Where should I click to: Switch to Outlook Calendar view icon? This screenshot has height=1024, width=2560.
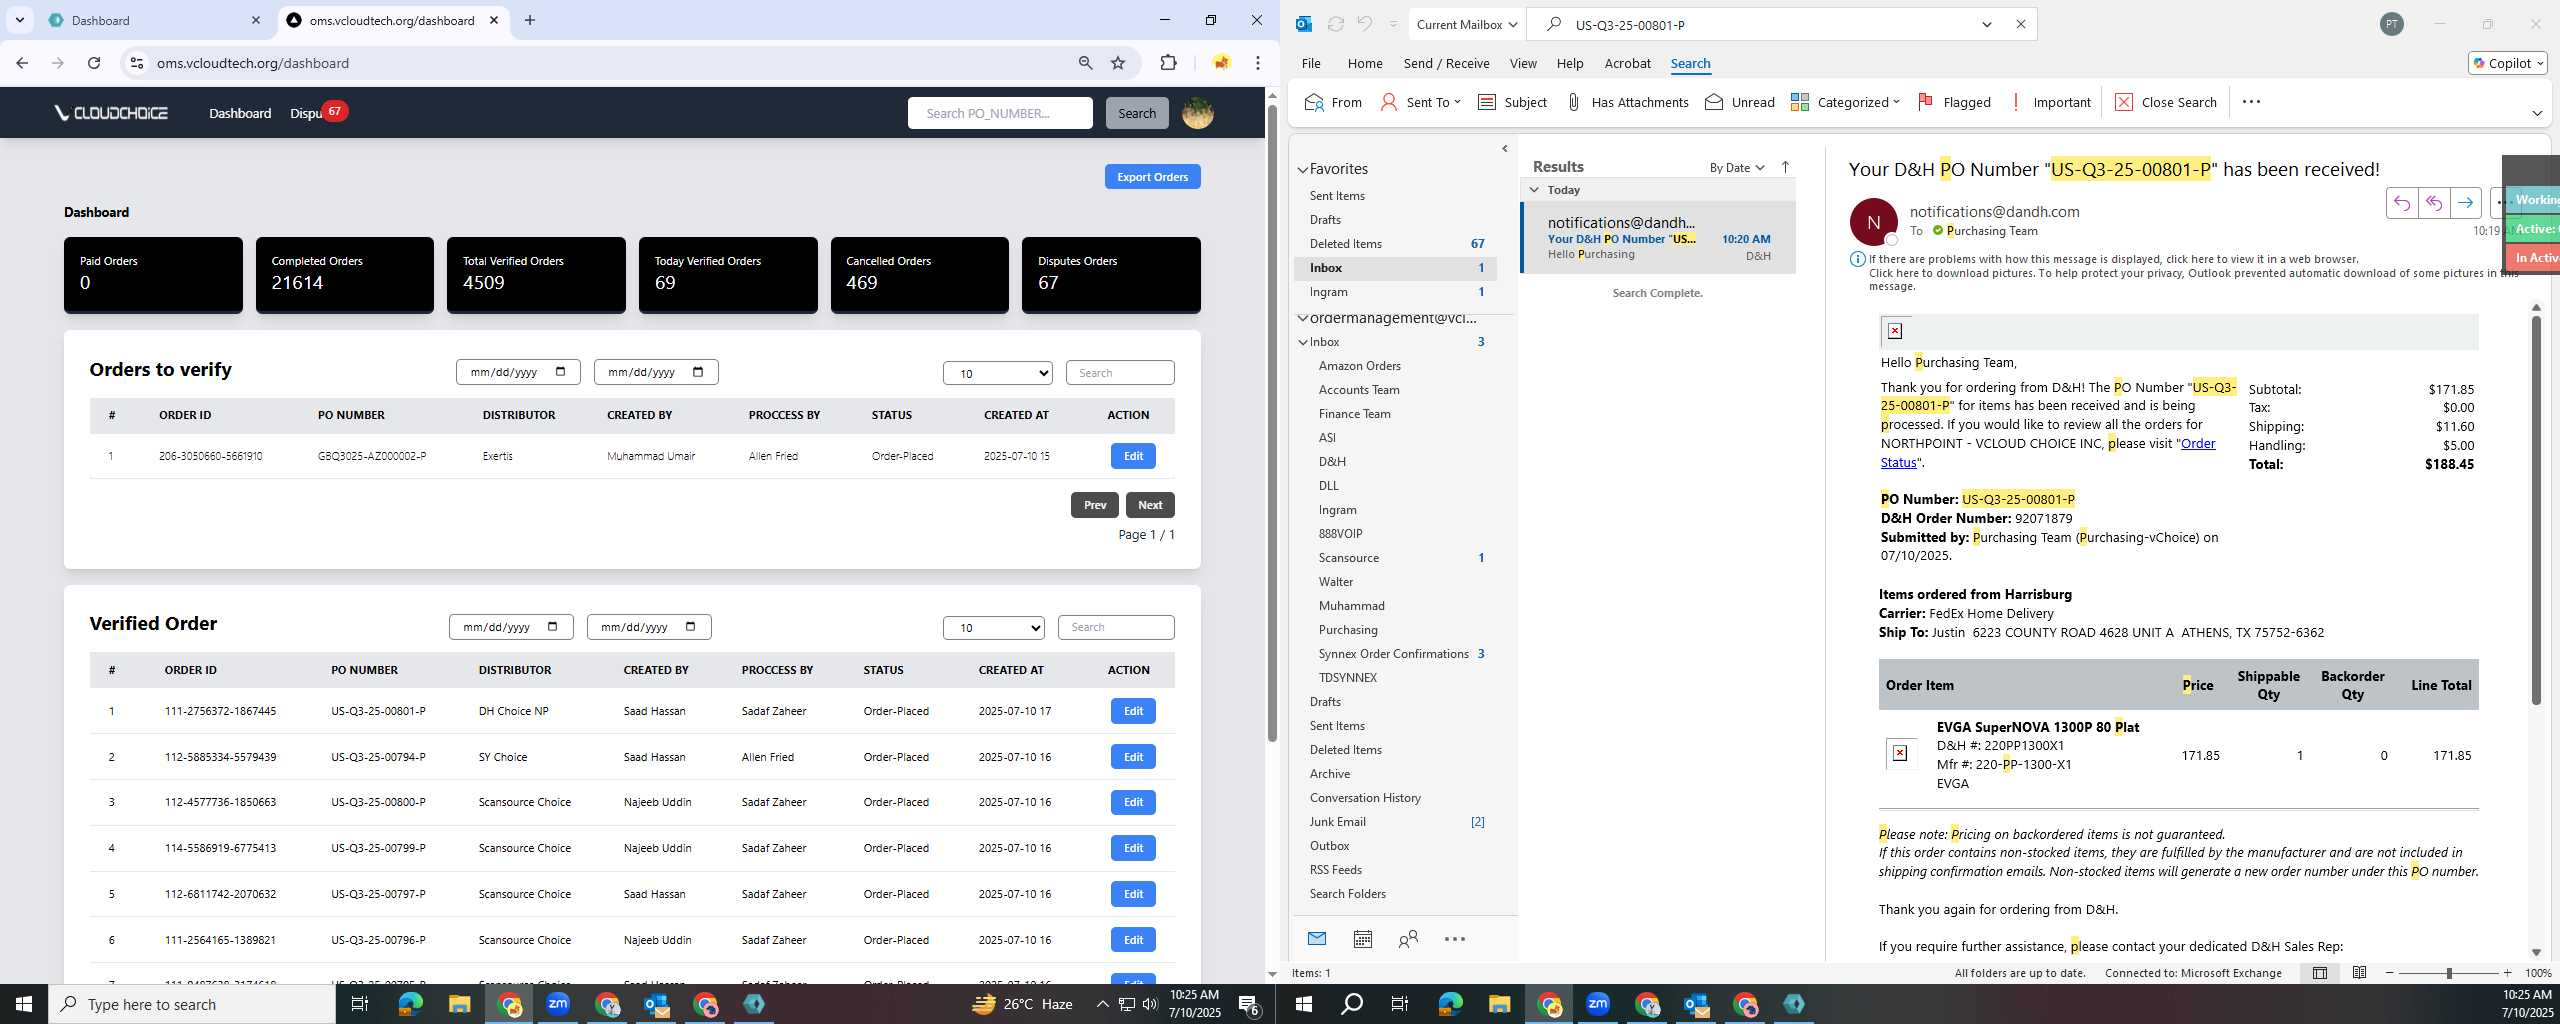tap(1362, 938)
